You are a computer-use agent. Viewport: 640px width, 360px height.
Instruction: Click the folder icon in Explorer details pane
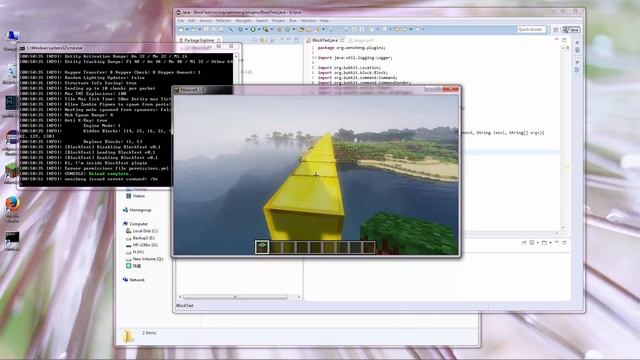128,336
